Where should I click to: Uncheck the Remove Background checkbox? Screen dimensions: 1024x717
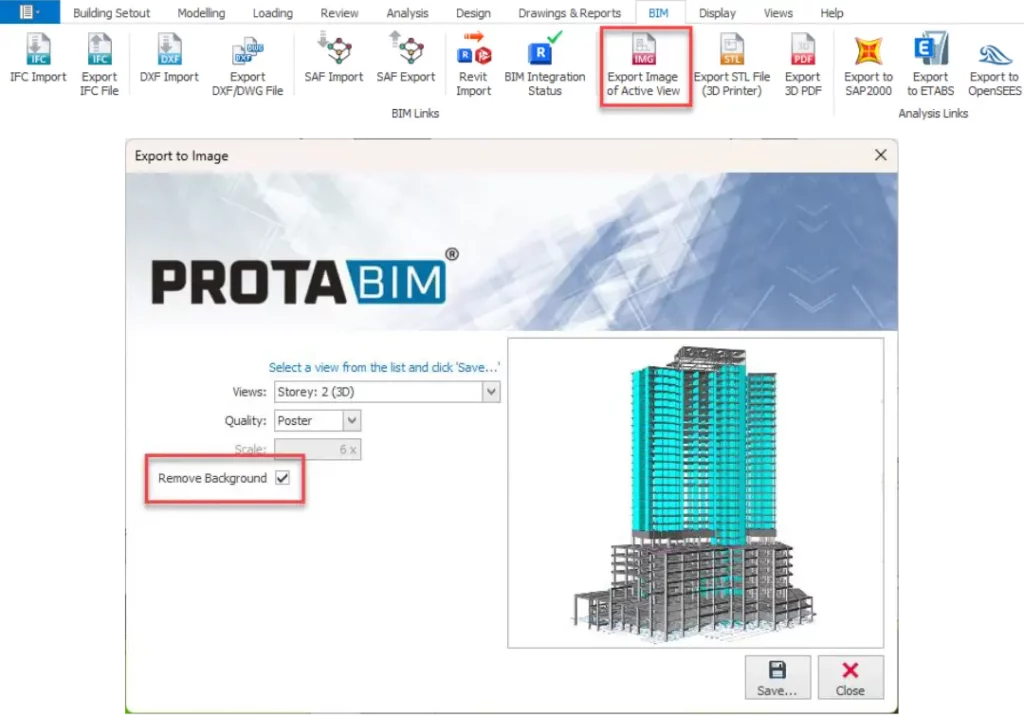(282, 478)
